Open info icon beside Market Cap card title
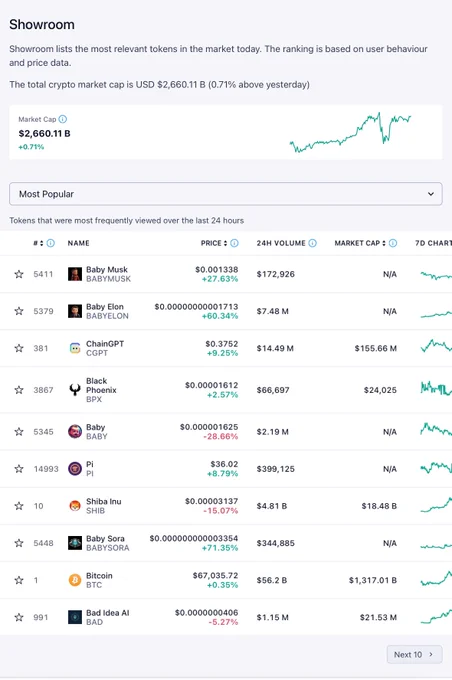452x680 pixels. (x=62, y=119)
